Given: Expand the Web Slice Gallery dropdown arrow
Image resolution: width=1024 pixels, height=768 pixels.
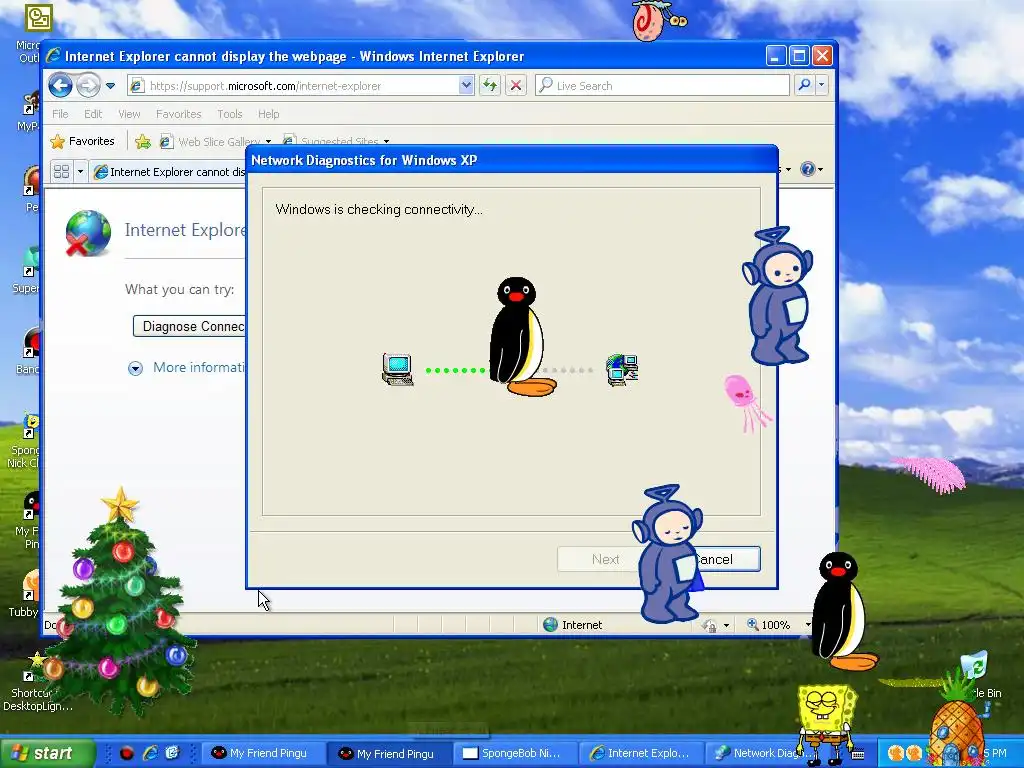Looking at the screenshot, I should (268, 142).
